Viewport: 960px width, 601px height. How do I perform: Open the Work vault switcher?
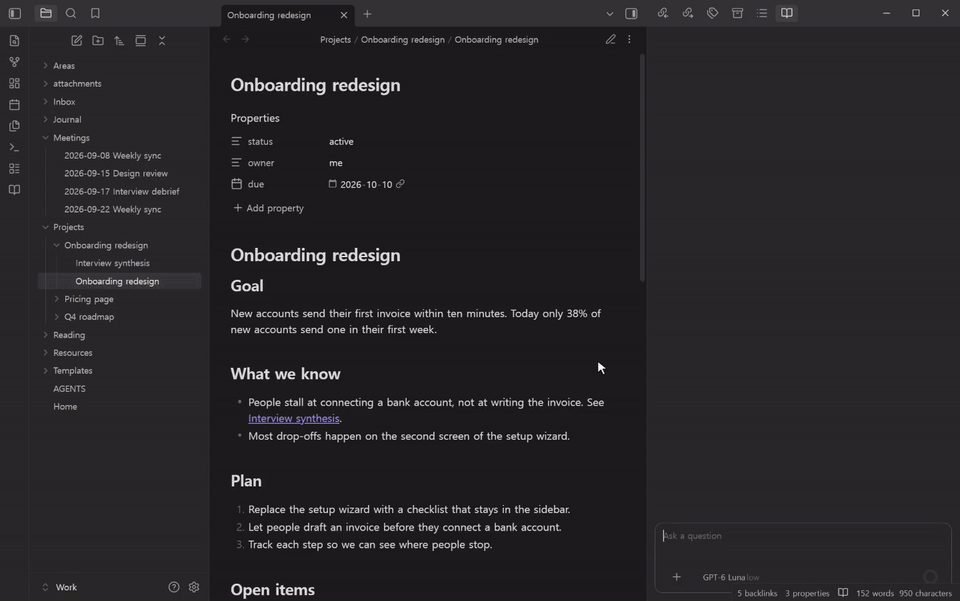pos(60,587)
